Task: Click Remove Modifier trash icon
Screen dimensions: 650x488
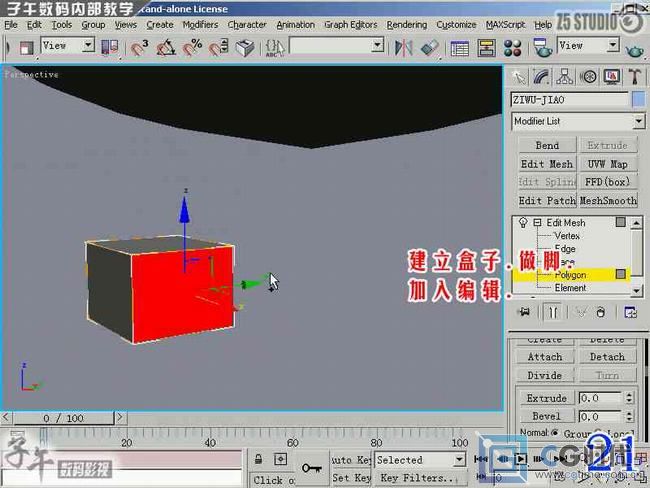Action: pos(601,312)
